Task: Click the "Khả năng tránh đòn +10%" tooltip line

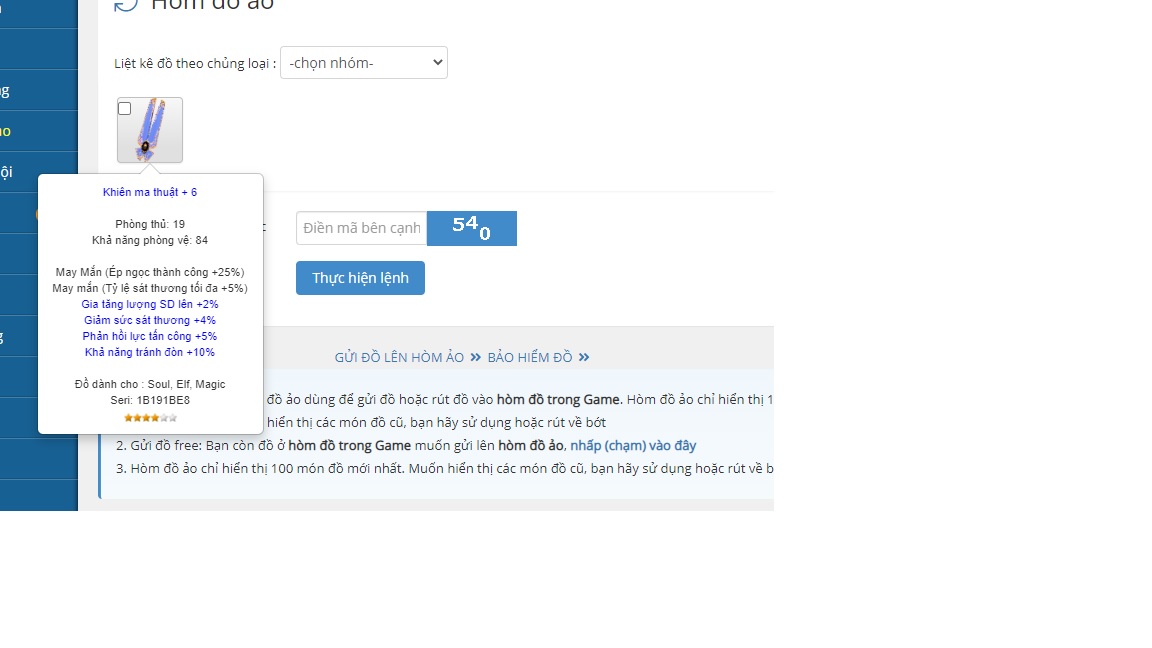Action: [150, 352]
